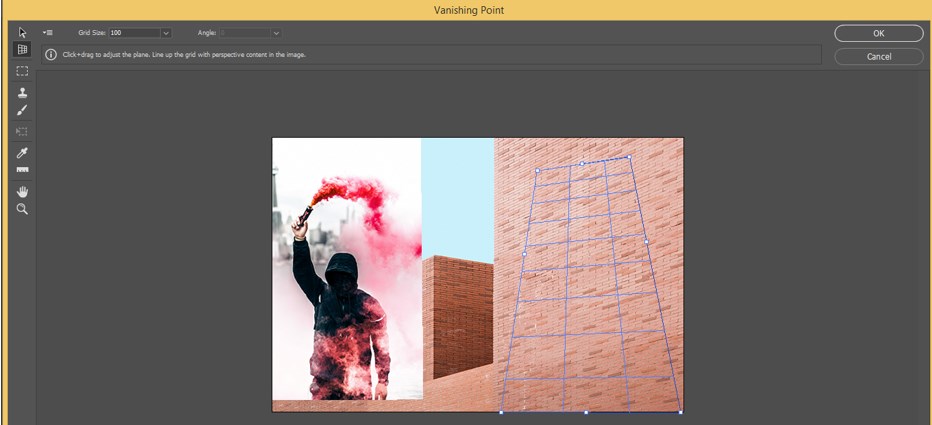The image size is (932, 425).
Task: Click the top edge midpoint handle of the plane
Action: coord(582,163)
